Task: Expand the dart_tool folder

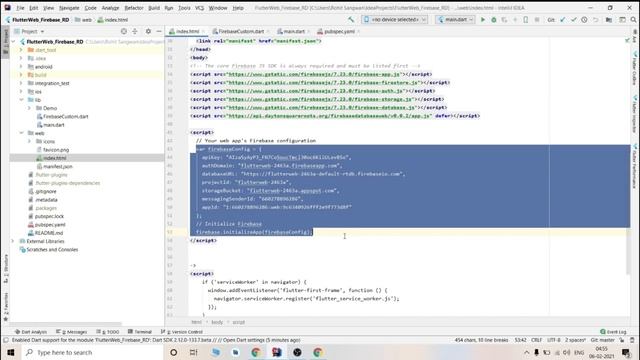Action: pos(21,50)
